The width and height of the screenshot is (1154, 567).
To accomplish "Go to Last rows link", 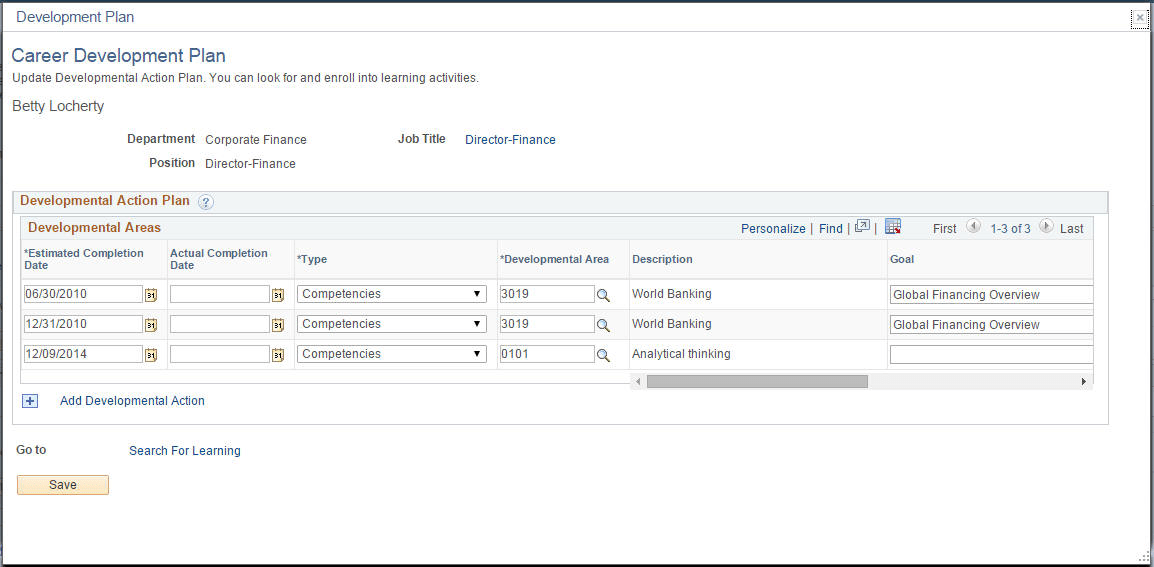I will (1072, 229).
